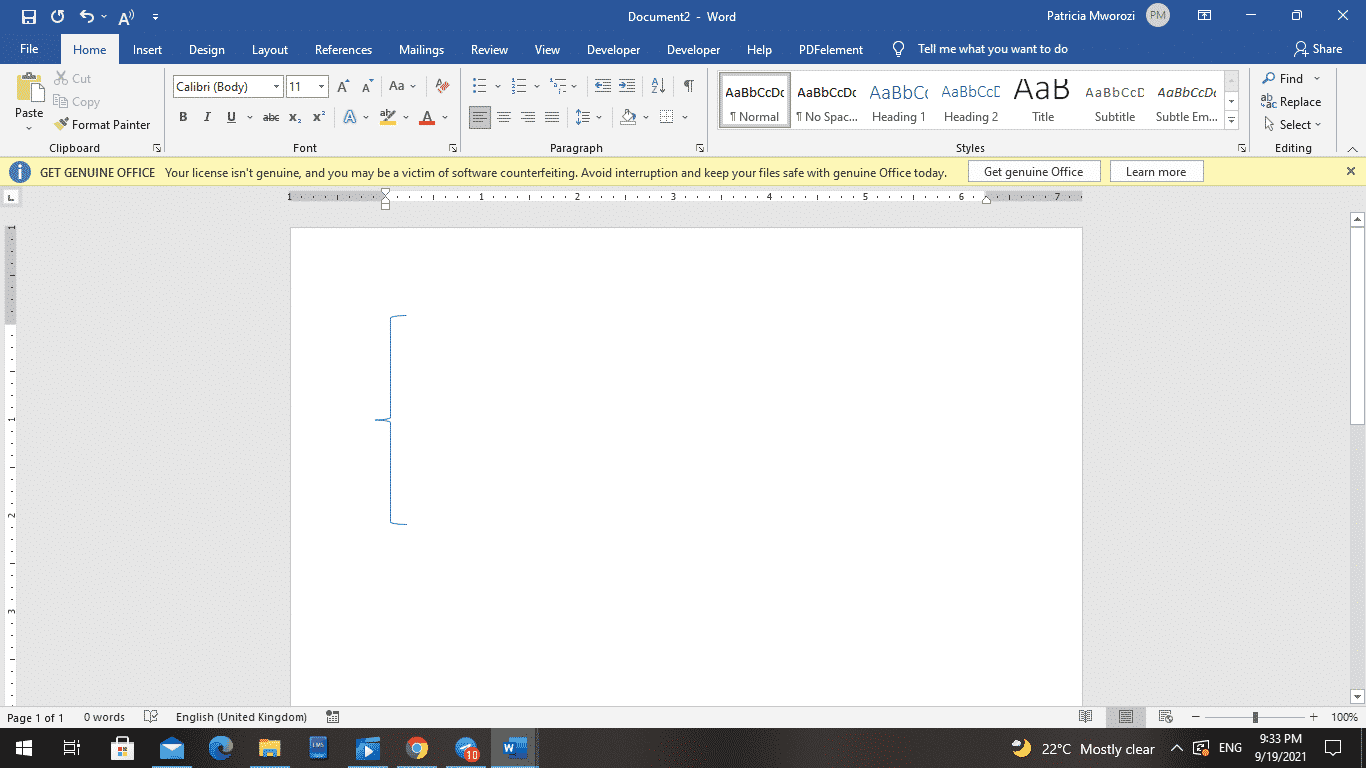Click the zoom slider handle

click(1255, 717)
